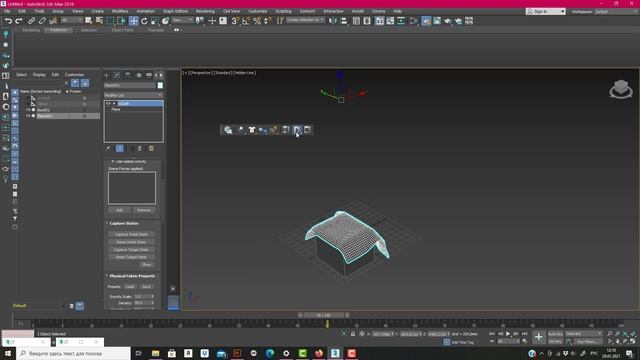Open the Sign In dropdown
640x360 pixels.
click(546, 11)
